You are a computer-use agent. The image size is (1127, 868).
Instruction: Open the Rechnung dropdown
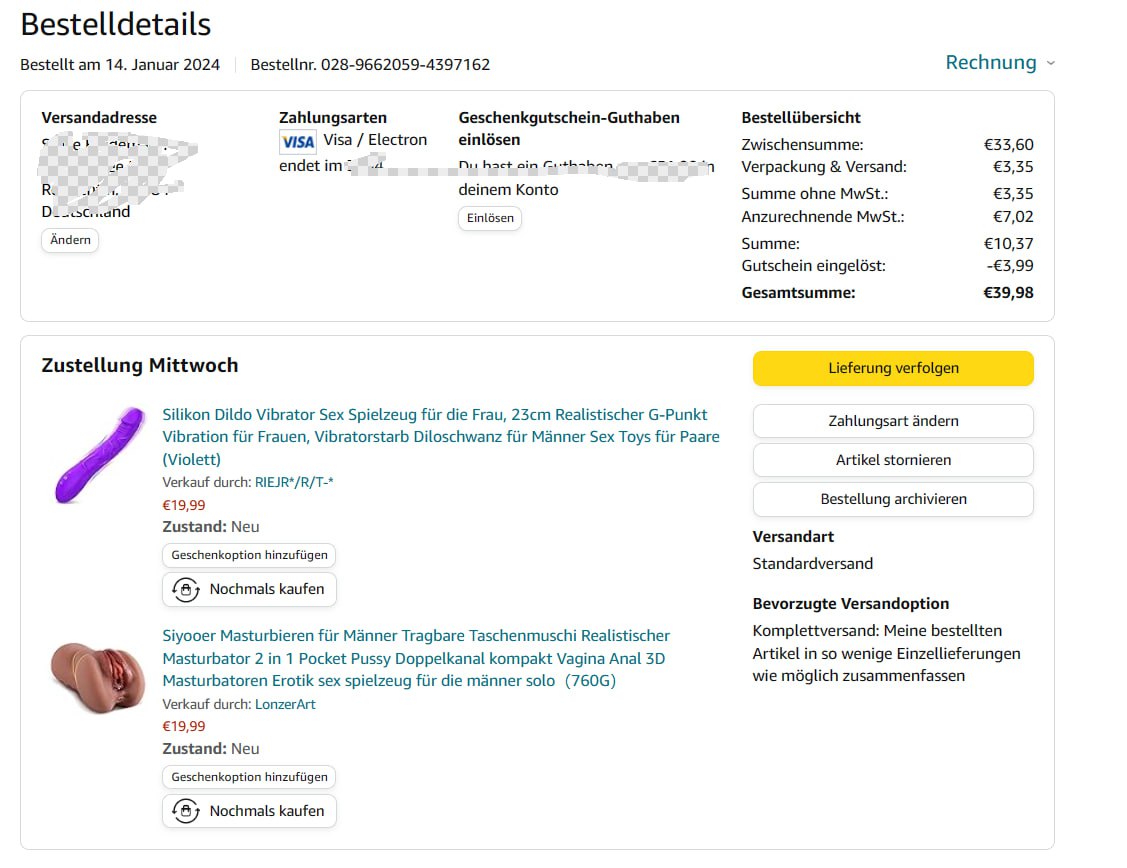click(x=990, y=62)
